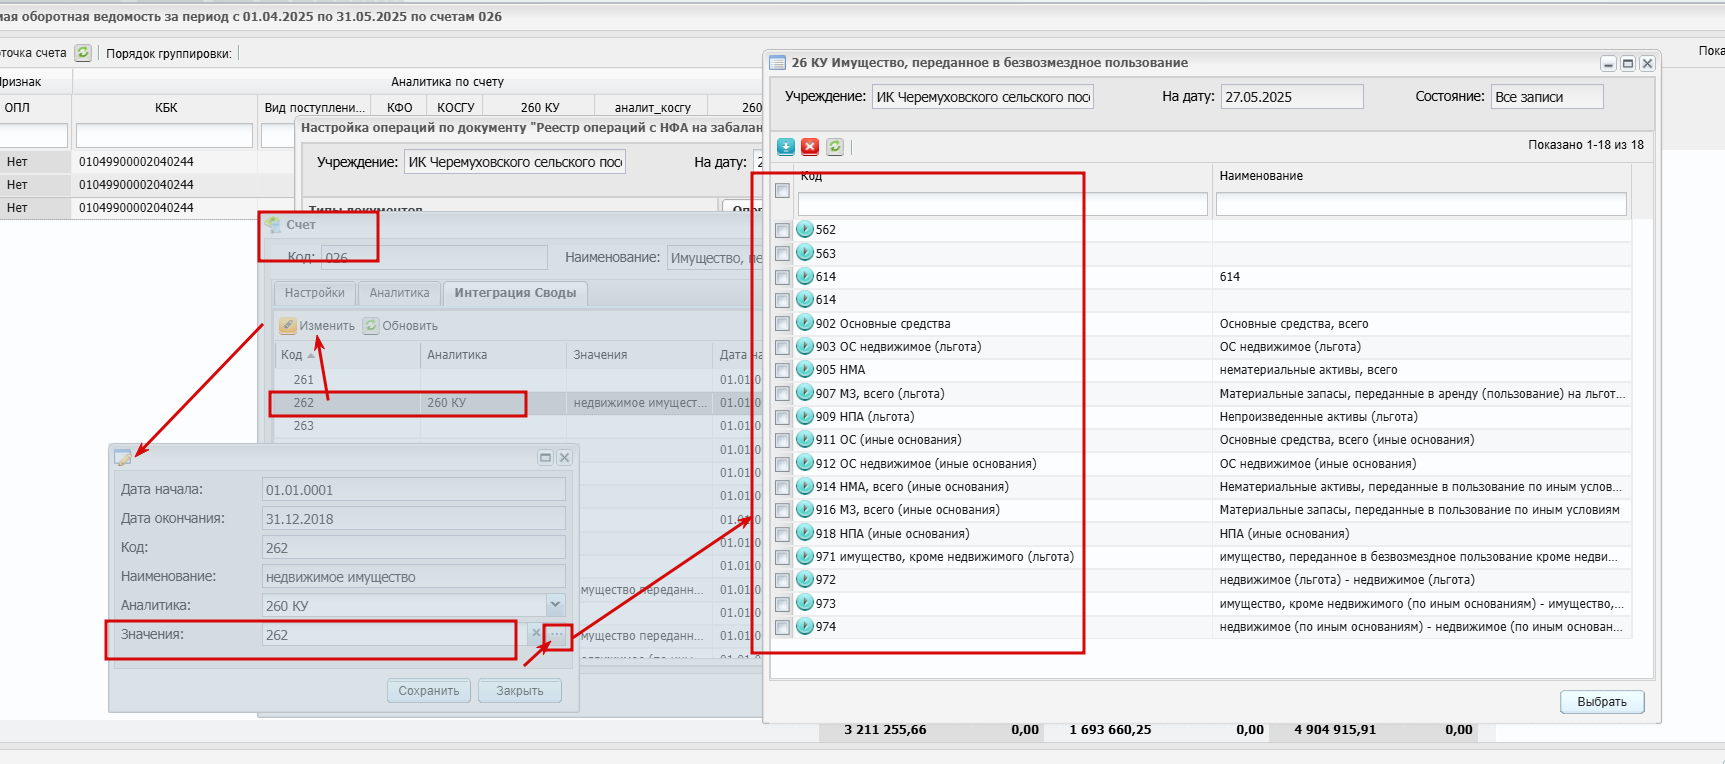Click the round arrow icon for 914 НМА, всего
Viewport: 1725px width, 764px height.
[x=805, y=486]
